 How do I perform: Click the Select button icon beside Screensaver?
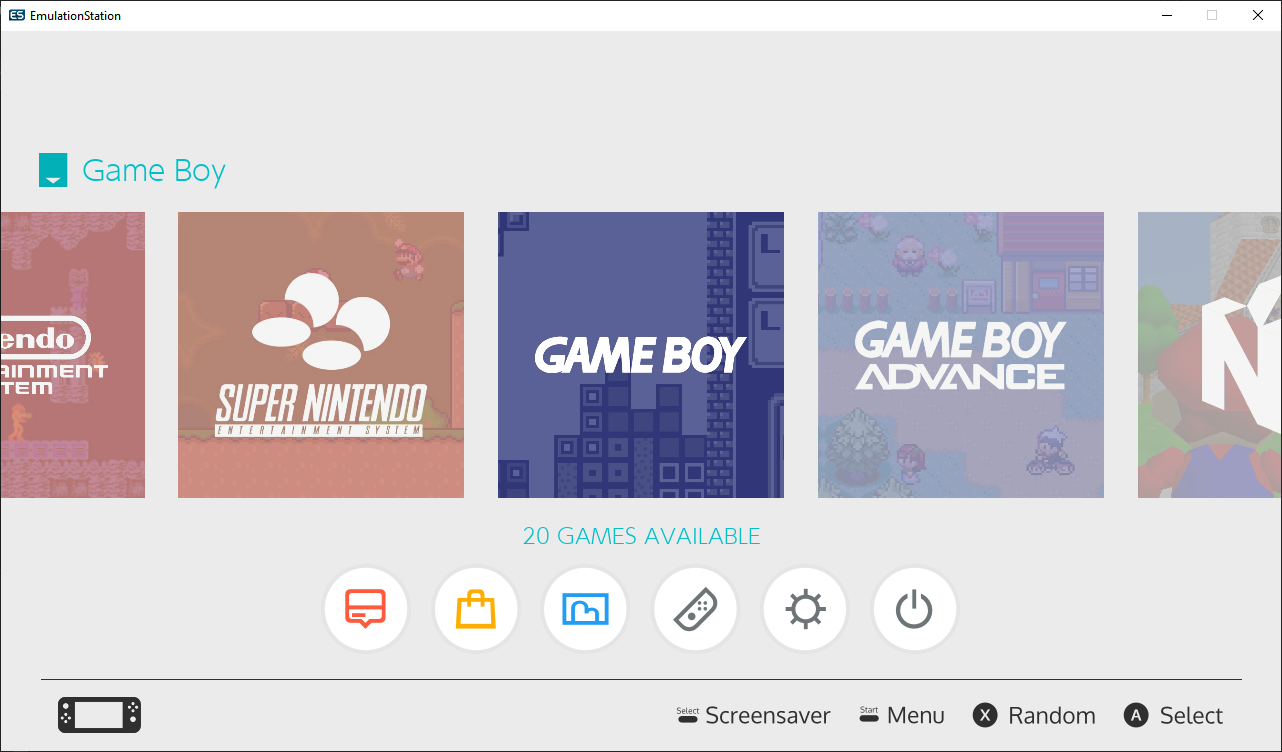pyautogui.click(x=688, y=713)
